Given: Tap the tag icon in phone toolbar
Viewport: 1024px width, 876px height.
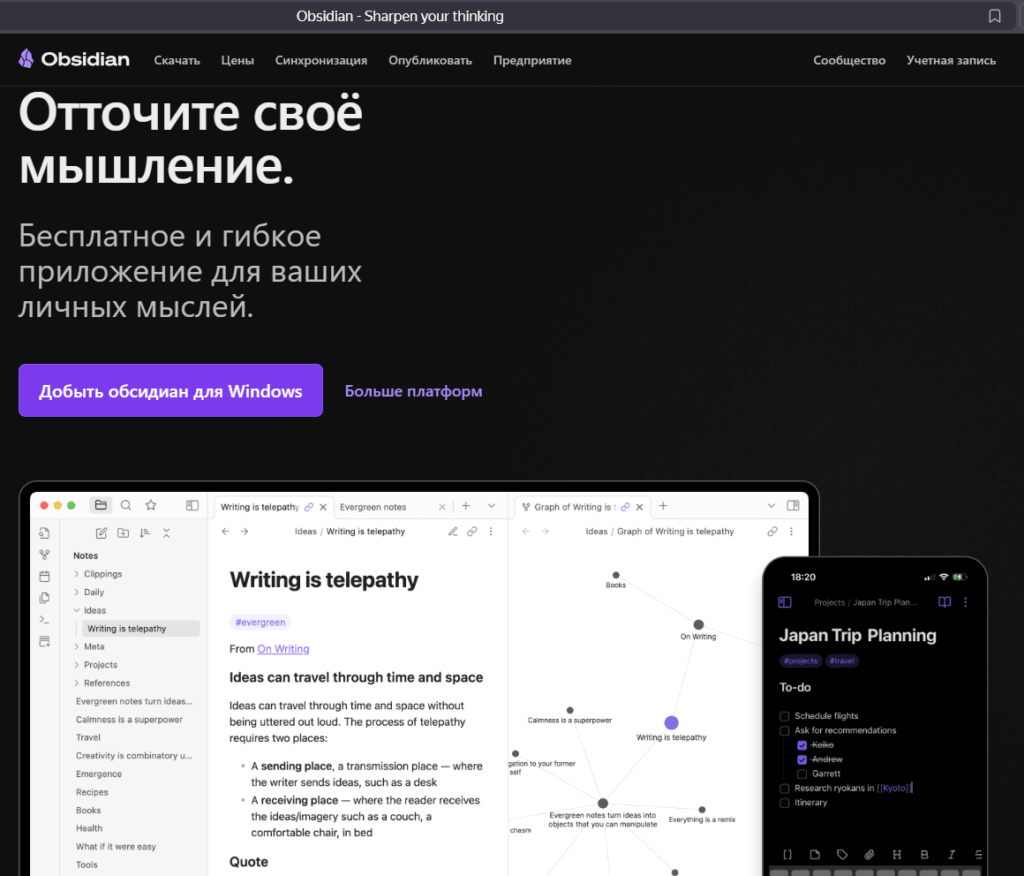Looking at the screenshot, I should coord(842,854).
